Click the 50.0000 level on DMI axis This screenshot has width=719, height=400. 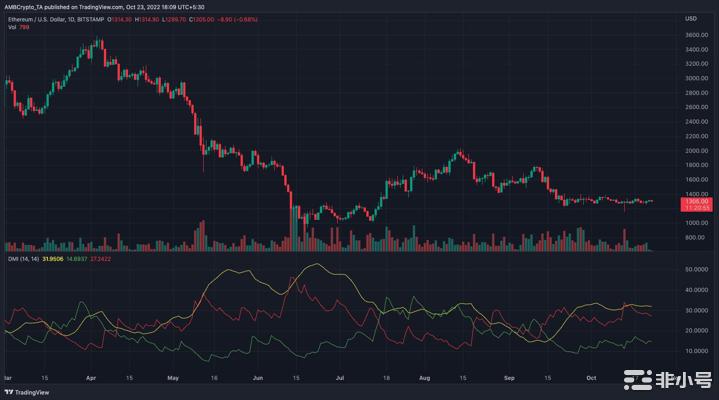[696, 270]
